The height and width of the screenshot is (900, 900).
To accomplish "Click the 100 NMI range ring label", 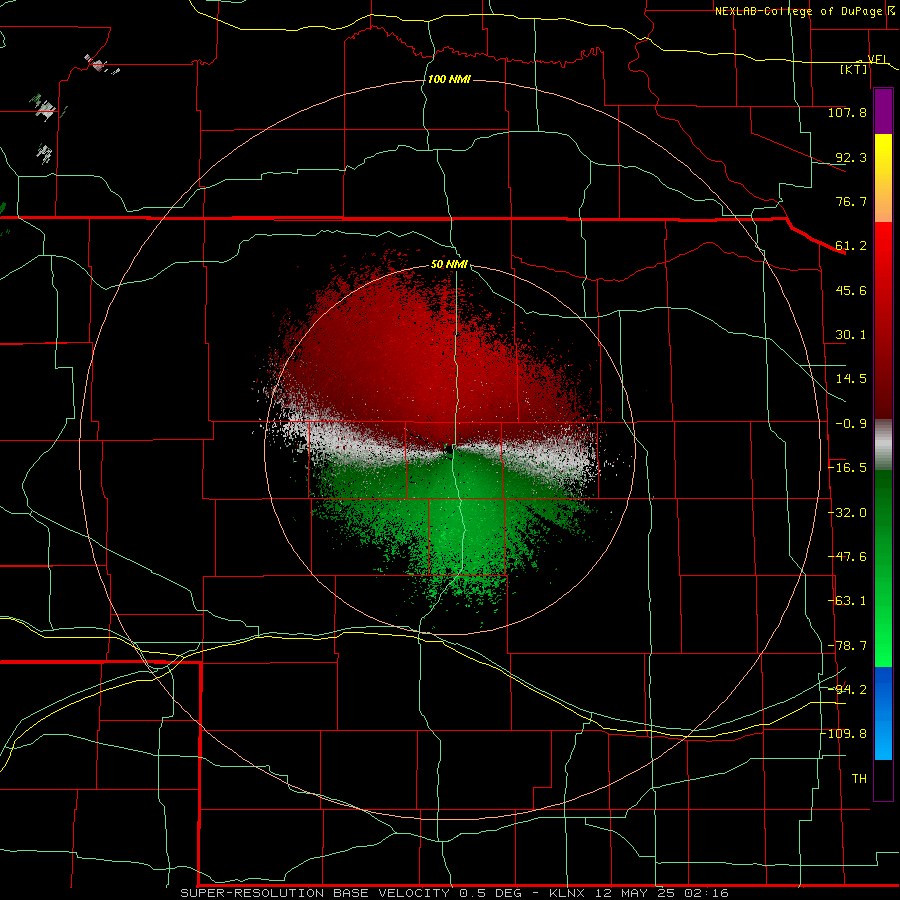I will coord(449,79).
